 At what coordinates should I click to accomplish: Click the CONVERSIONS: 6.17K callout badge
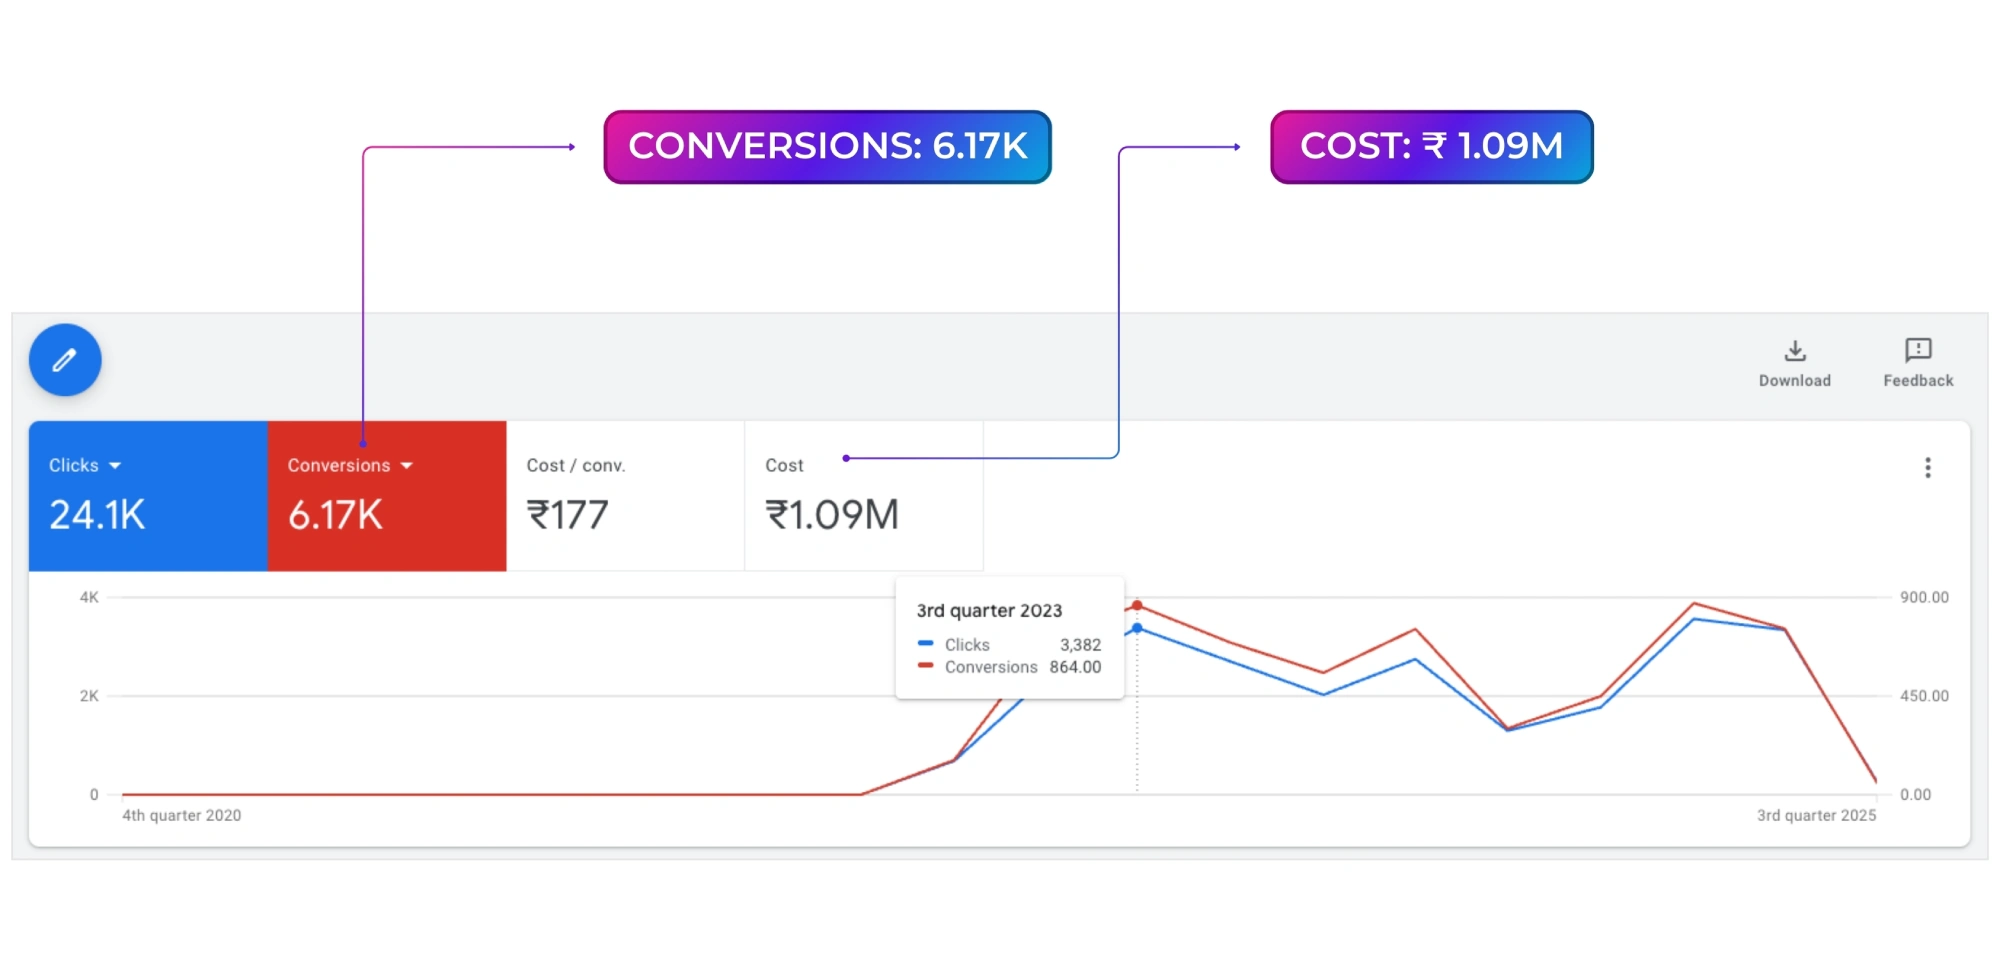[828, 146]
